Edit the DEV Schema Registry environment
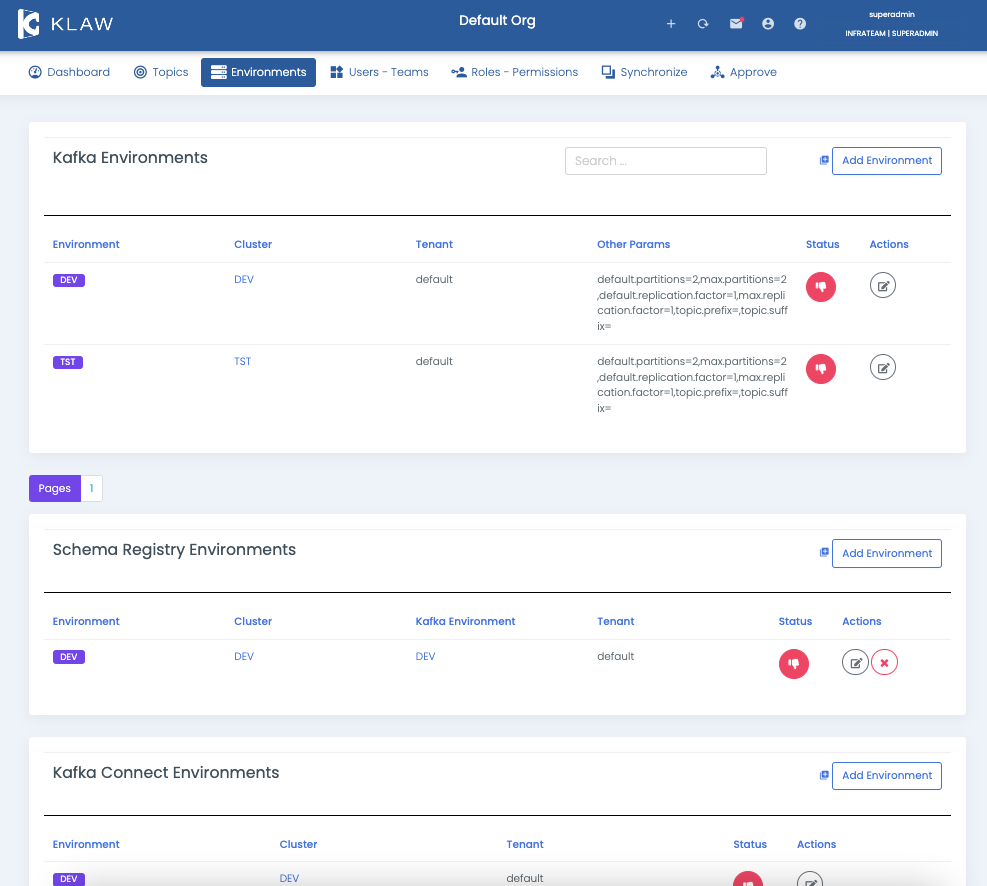This screenshot has height=886, width=987. pos(855,662)
